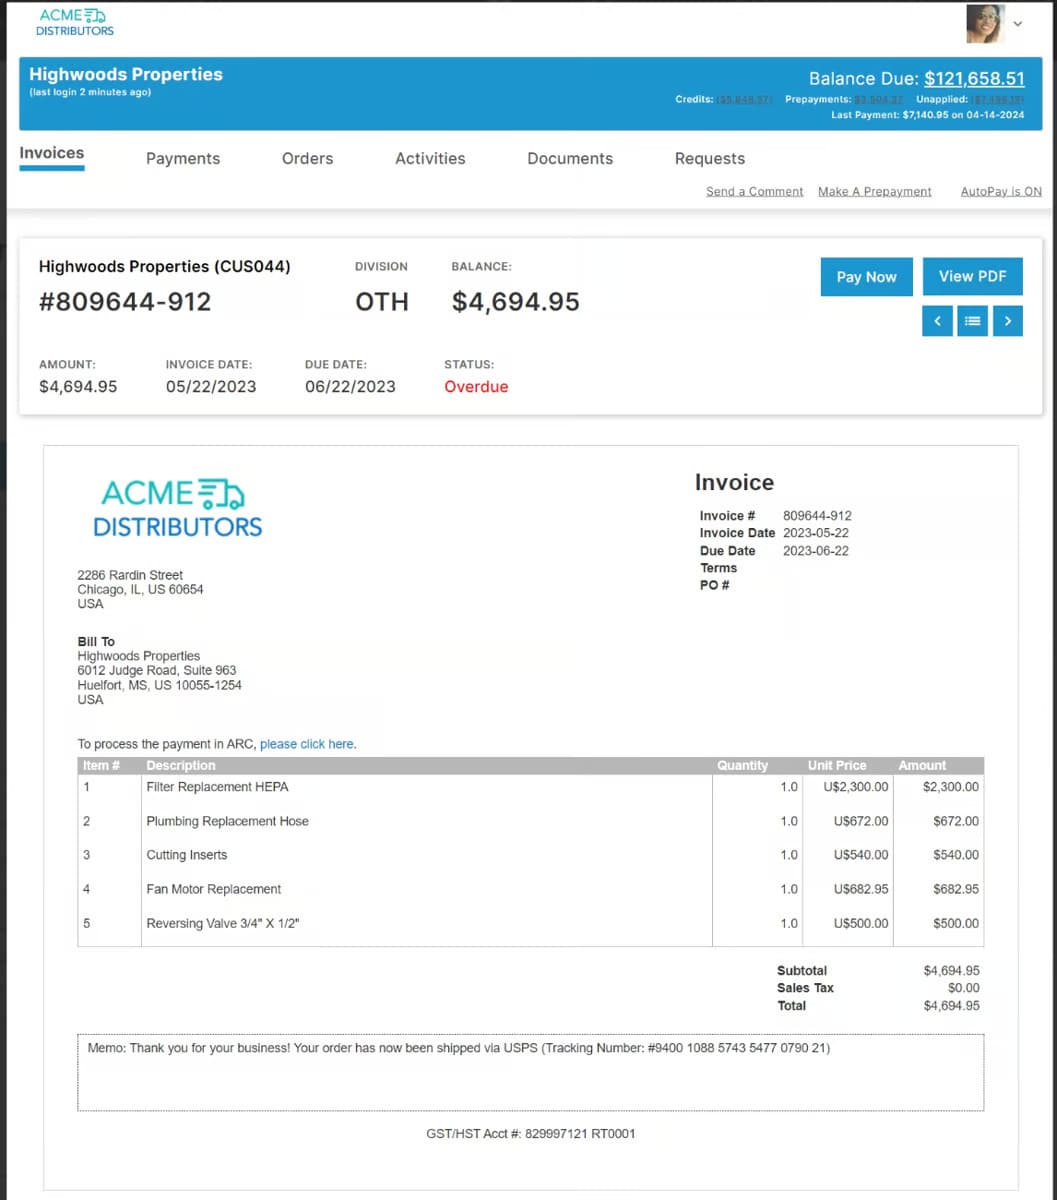
Task: Click Make A Prepayment link
Action: point(875,191)
